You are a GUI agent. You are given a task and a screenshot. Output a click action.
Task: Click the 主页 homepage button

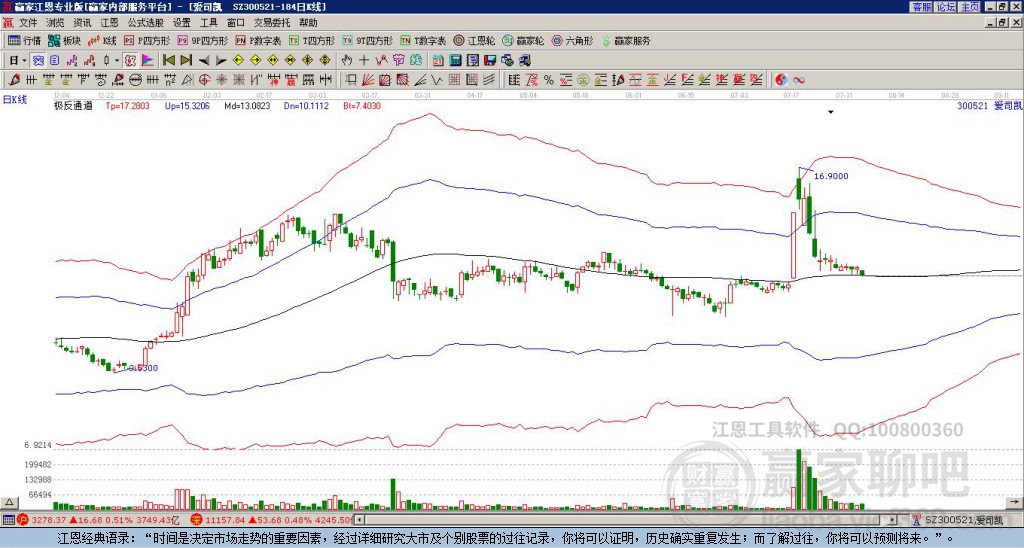coord(970,7)
